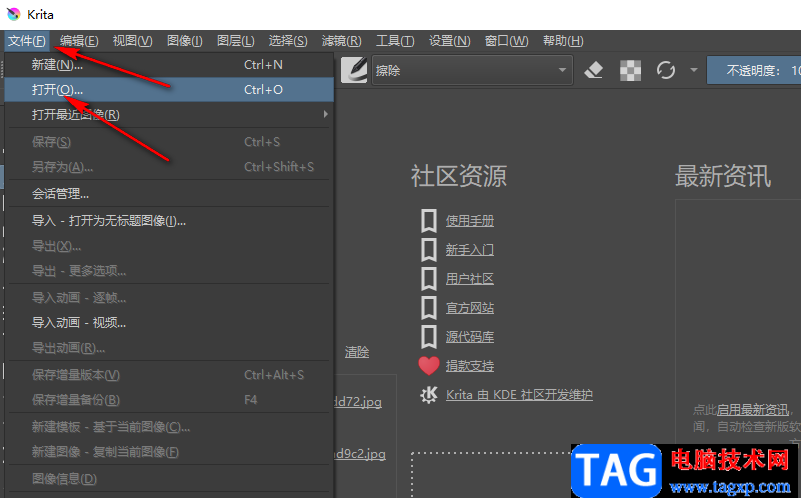Open the 设置(N) menu
801x498 pixels.
(450, 41)
